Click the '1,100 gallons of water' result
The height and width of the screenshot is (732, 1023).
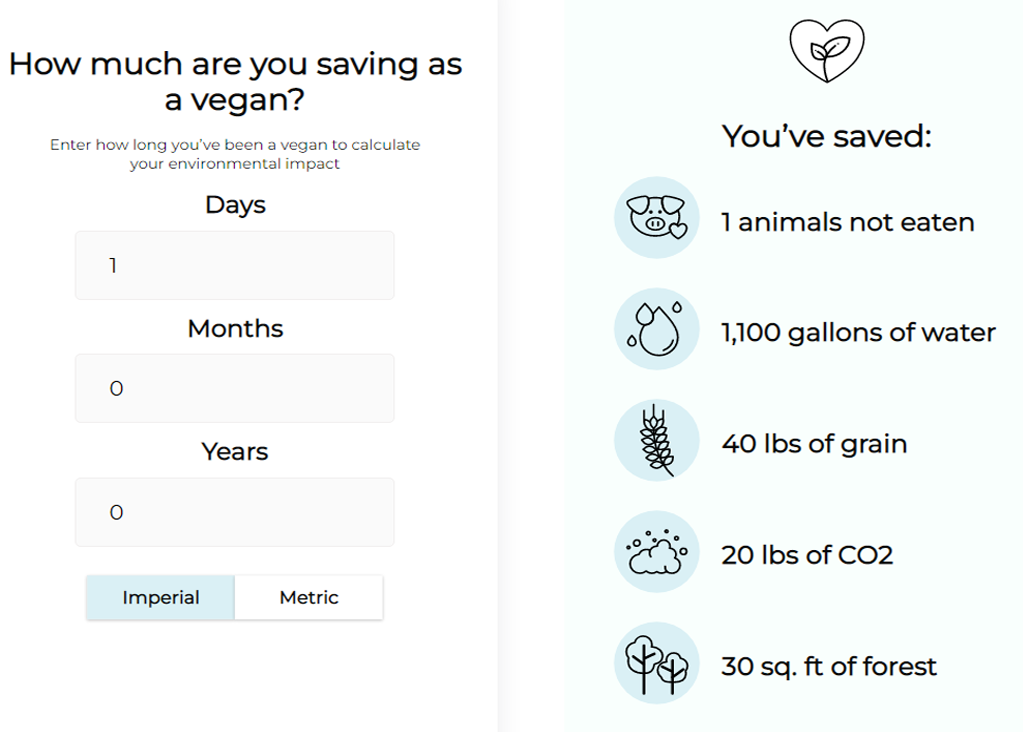coord(859,333)
